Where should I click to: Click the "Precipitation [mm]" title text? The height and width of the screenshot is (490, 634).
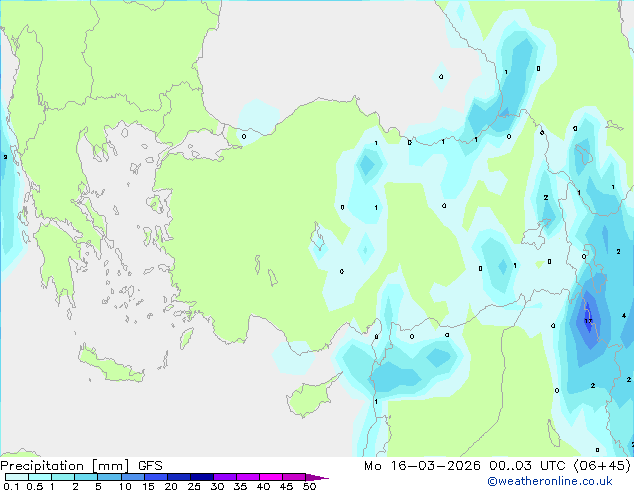pos(65,466)
